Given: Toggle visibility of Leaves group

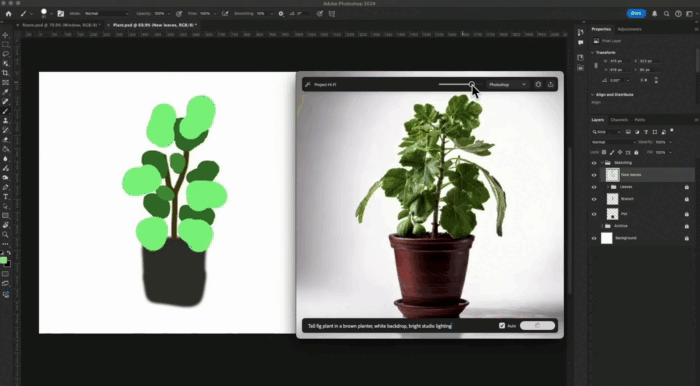Looking at the screenshot, I should click(x=594, y=187).
